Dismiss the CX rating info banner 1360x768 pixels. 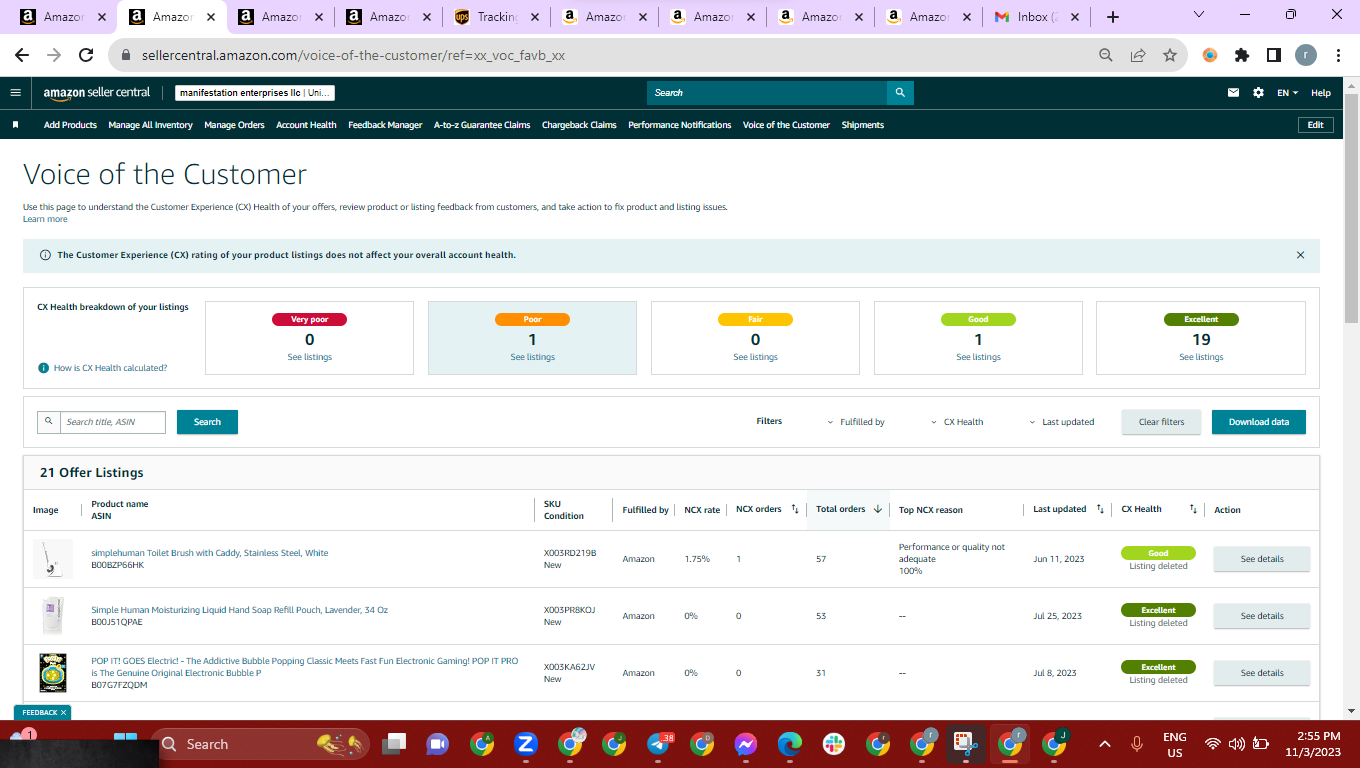pyautogui.click(x=1300, y=255)
